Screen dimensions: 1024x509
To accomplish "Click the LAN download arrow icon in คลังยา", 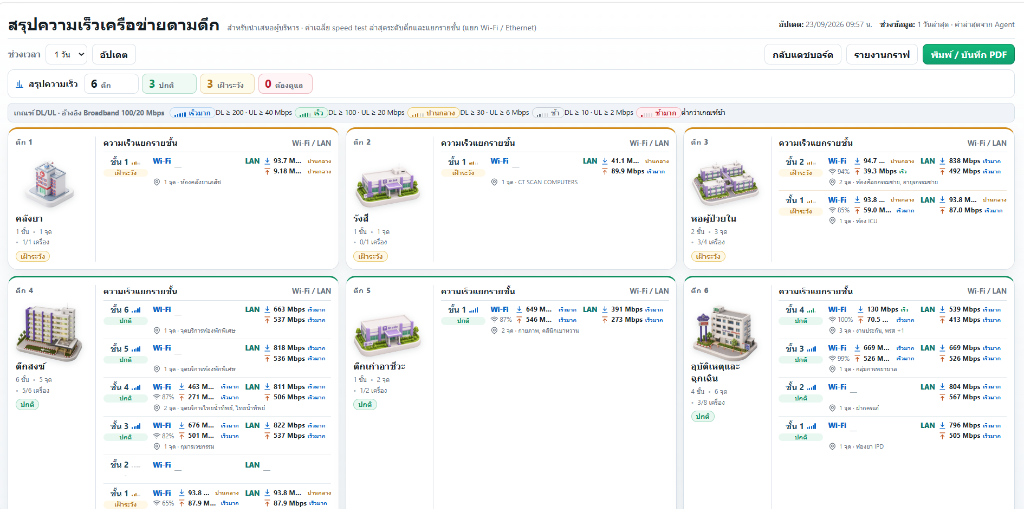I will click(x=267, y=161).
